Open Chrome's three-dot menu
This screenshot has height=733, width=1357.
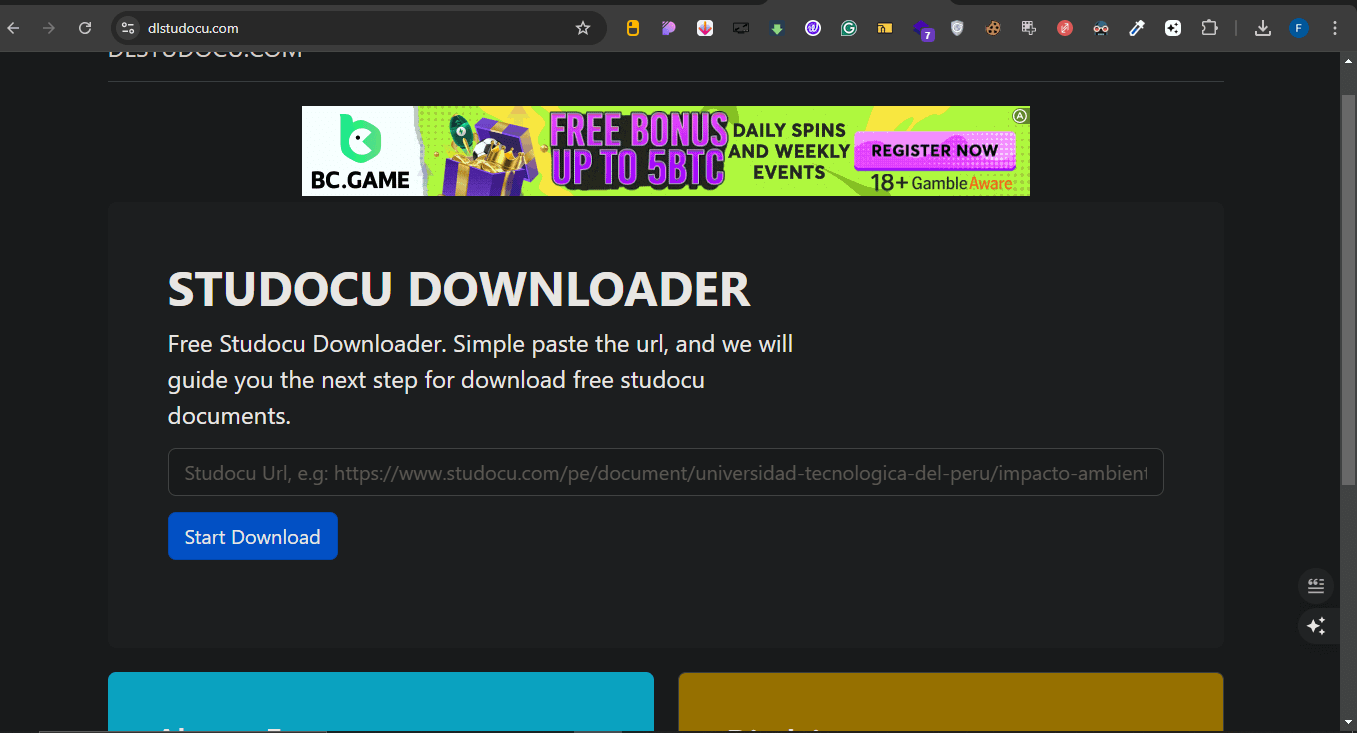pos(1337,28)
